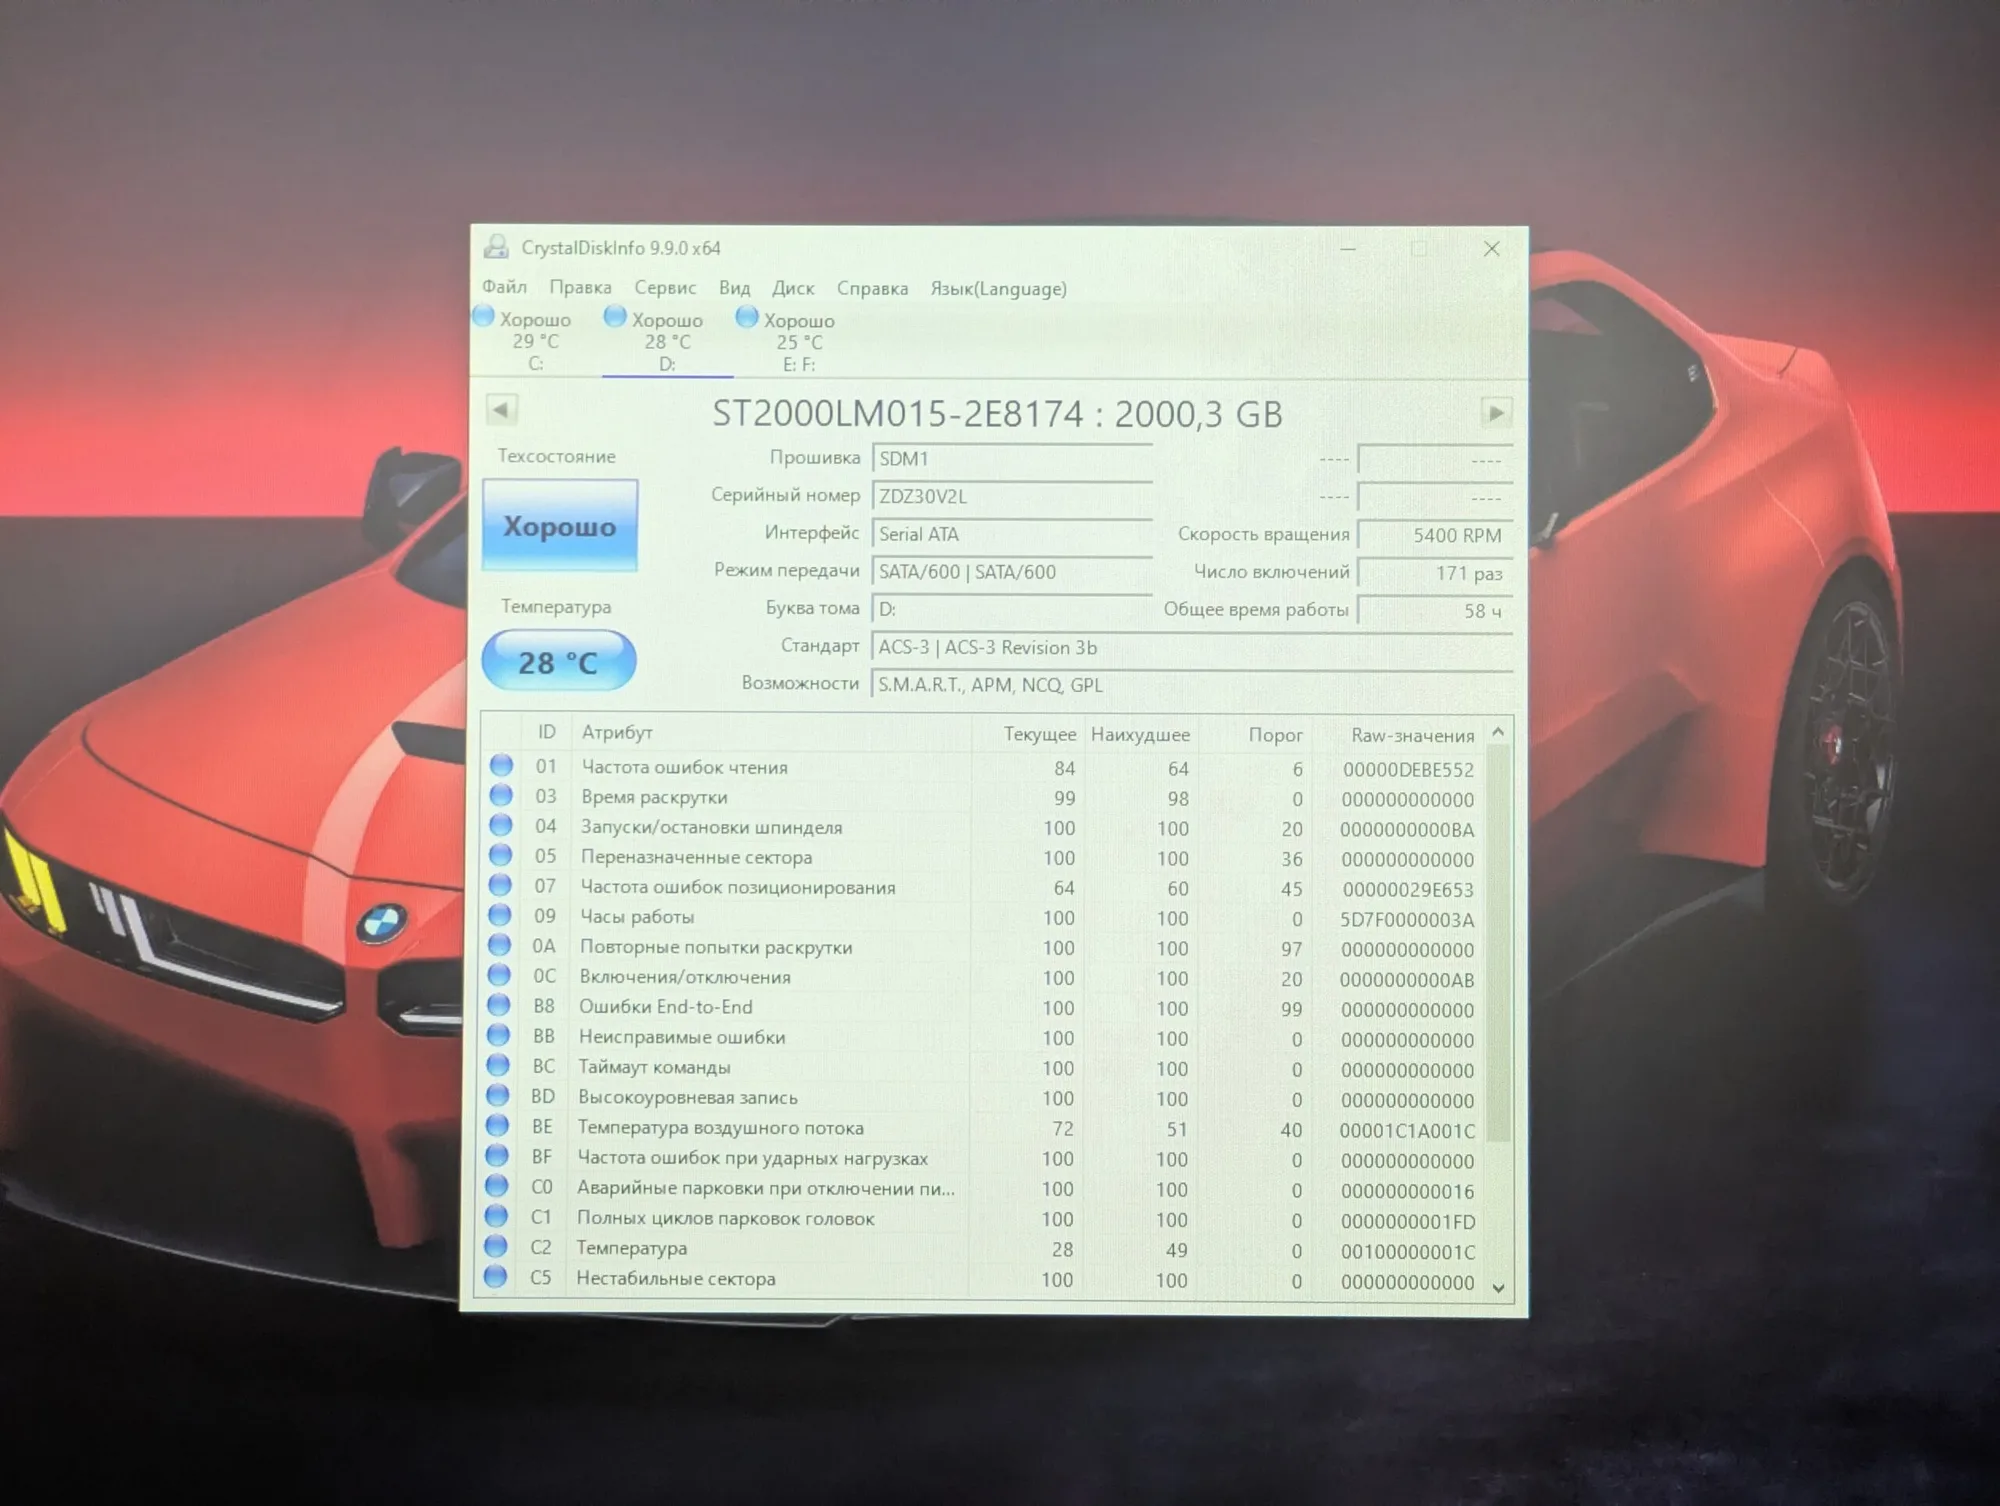Click the Число включений value 171 раз
The image size is (2000, 1506).
tap(1434, 573)
